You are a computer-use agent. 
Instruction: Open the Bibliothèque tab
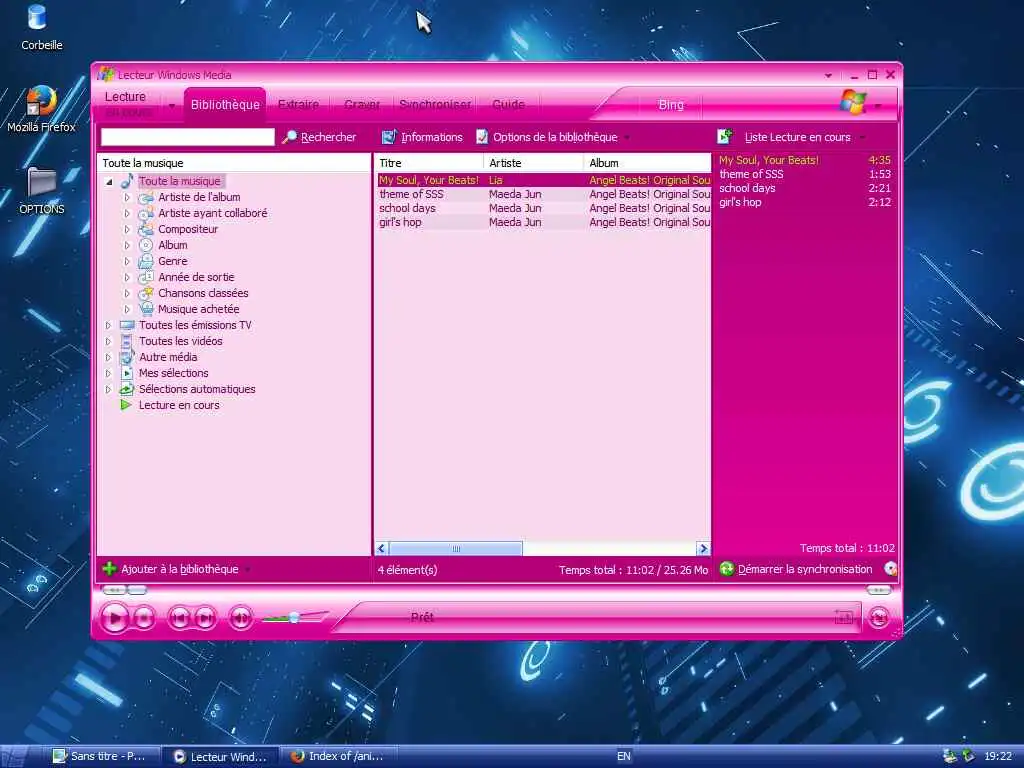click(x=225, y=104)
